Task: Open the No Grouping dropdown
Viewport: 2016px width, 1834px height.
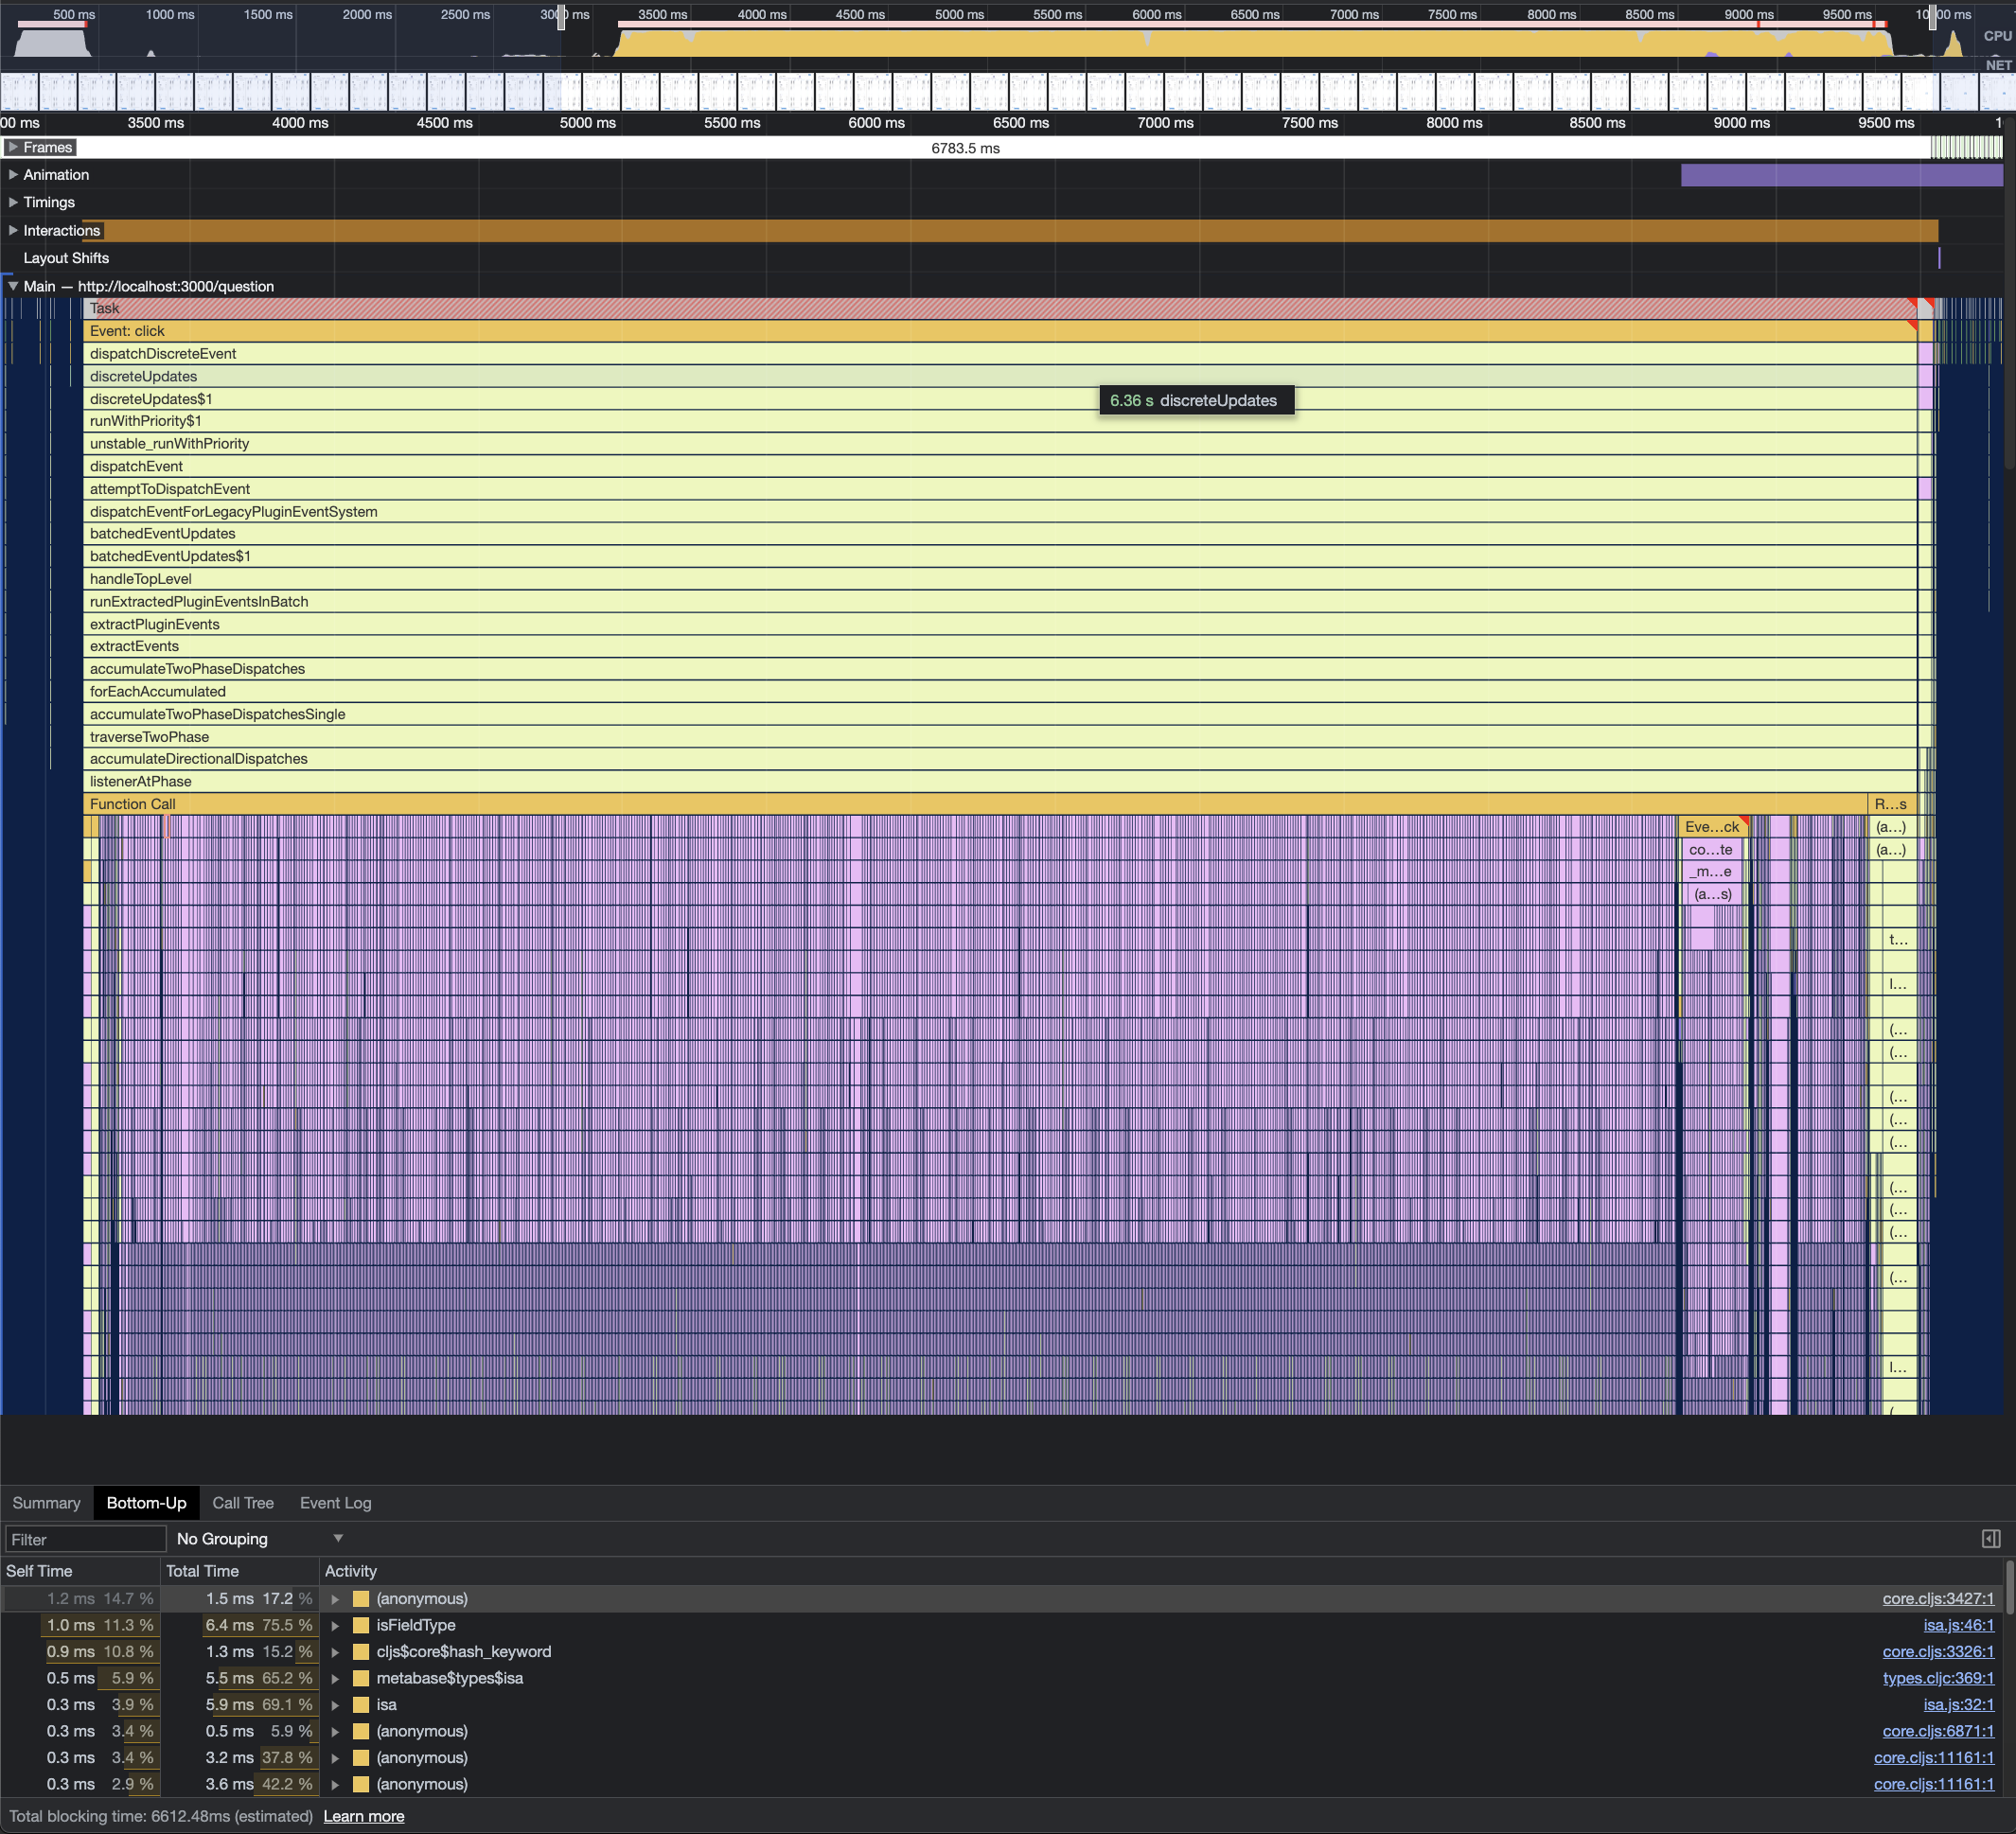Action: click(255, 1538)
